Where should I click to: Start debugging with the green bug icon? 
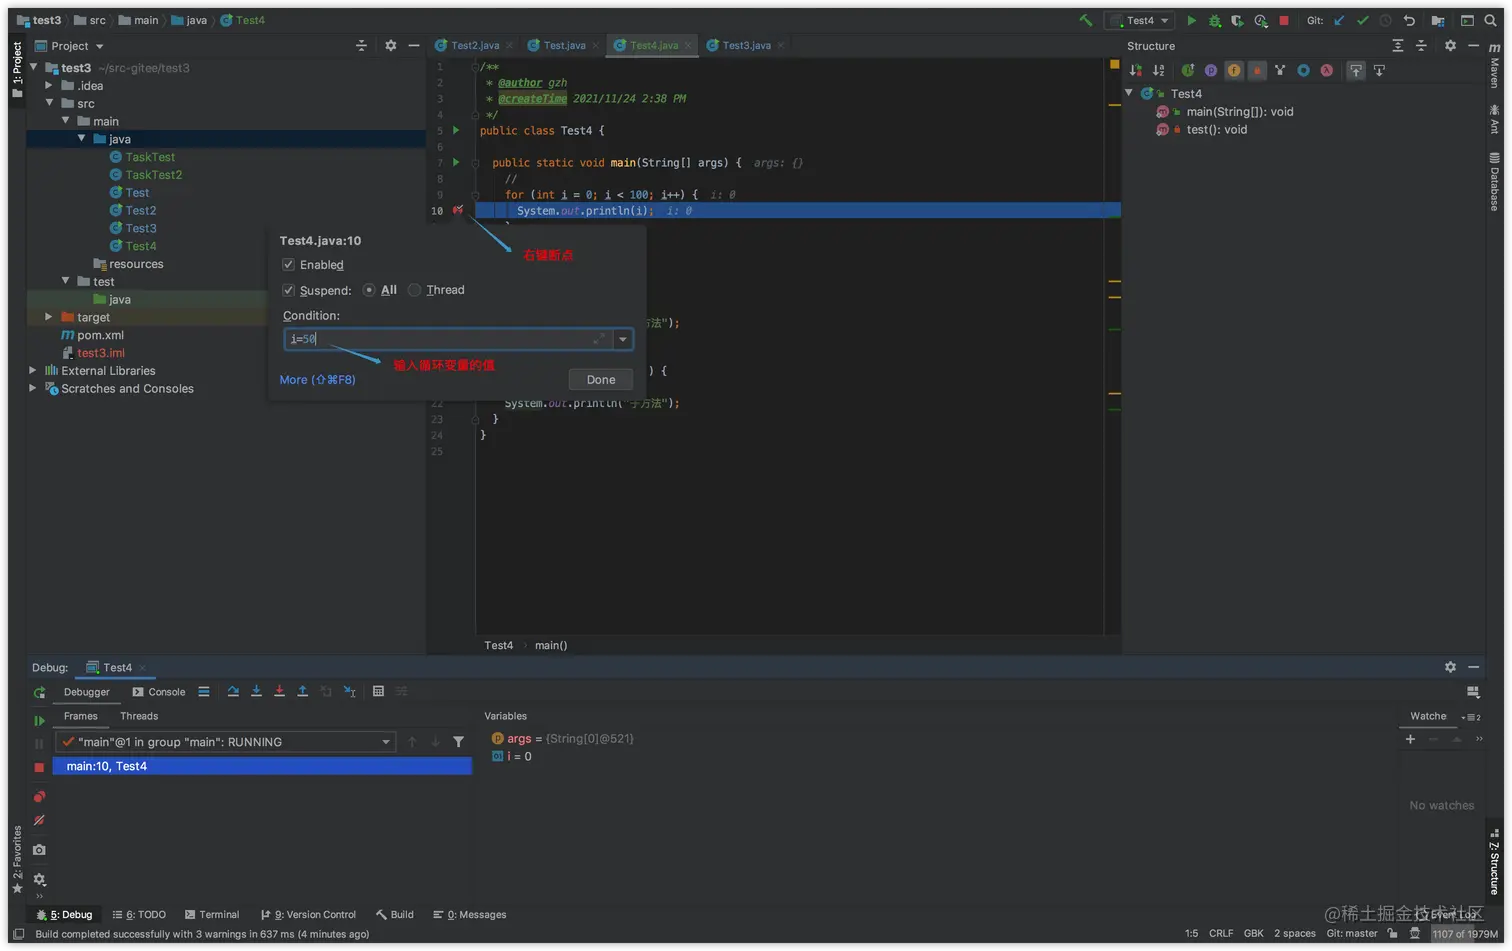(1215, 20)
